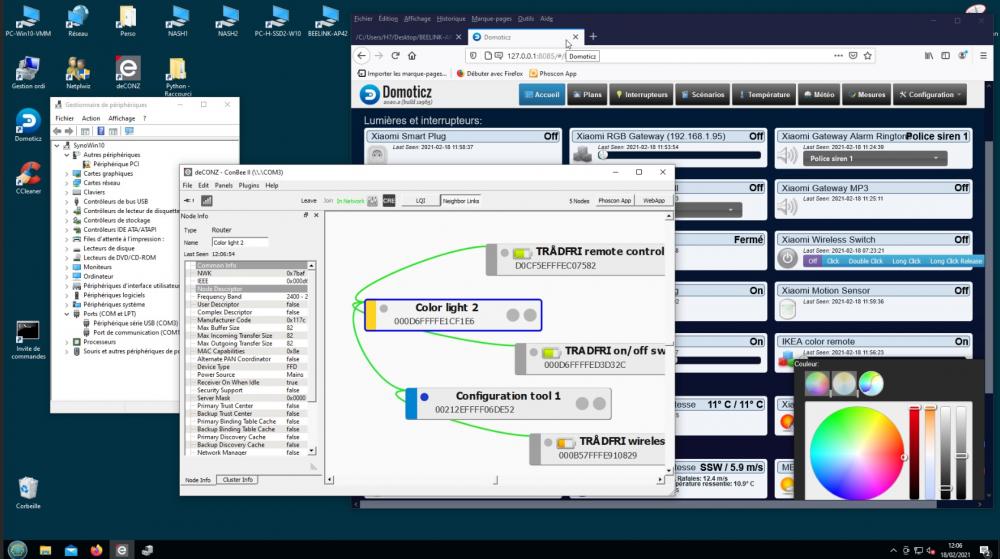The width and height of the screenshot is (1000, 559).
Task: Collapse Autres périphériques tree node
Action: 67,155
